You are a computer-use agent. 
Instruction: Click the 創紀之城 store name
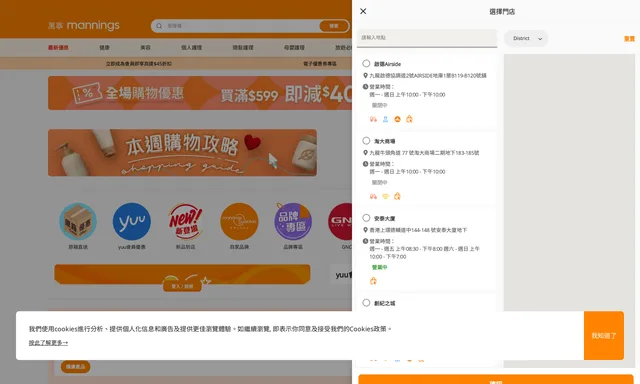coord(384,303)
